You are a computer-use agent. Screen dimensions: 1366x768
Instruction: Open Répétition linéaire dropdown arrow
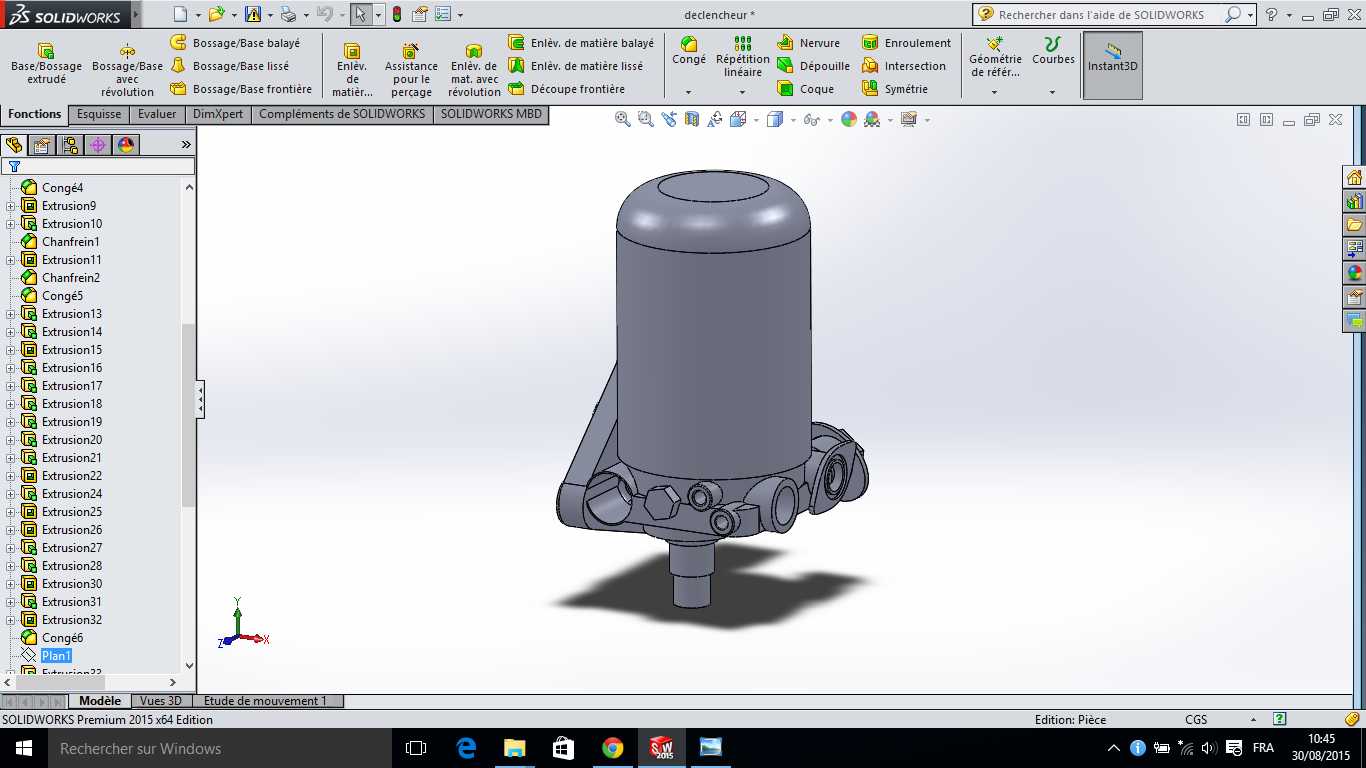tap(743, 92)
